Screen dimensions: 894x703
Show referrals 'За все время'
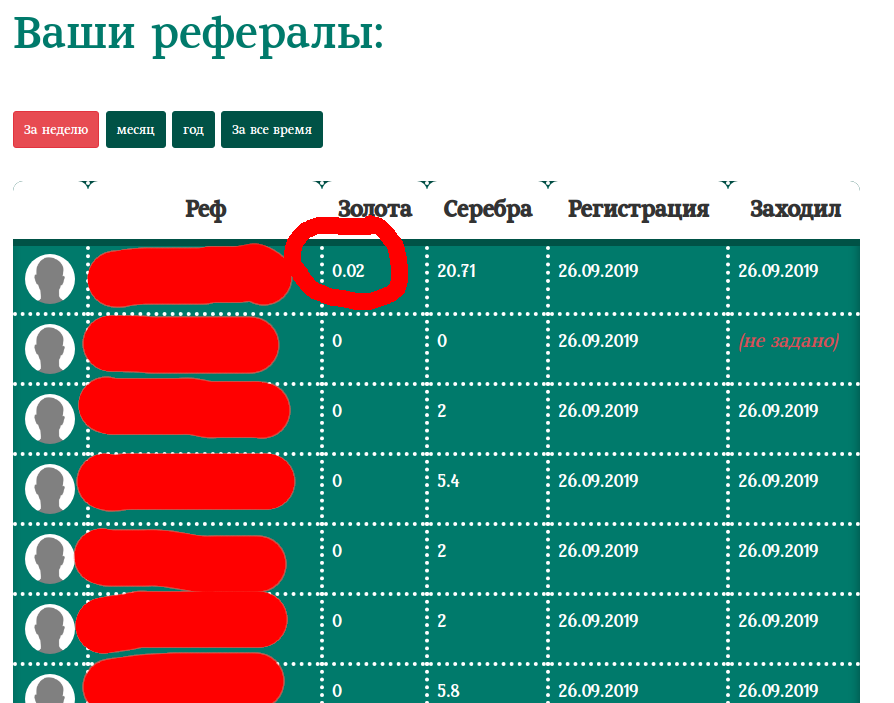click(x=272, y=129)
